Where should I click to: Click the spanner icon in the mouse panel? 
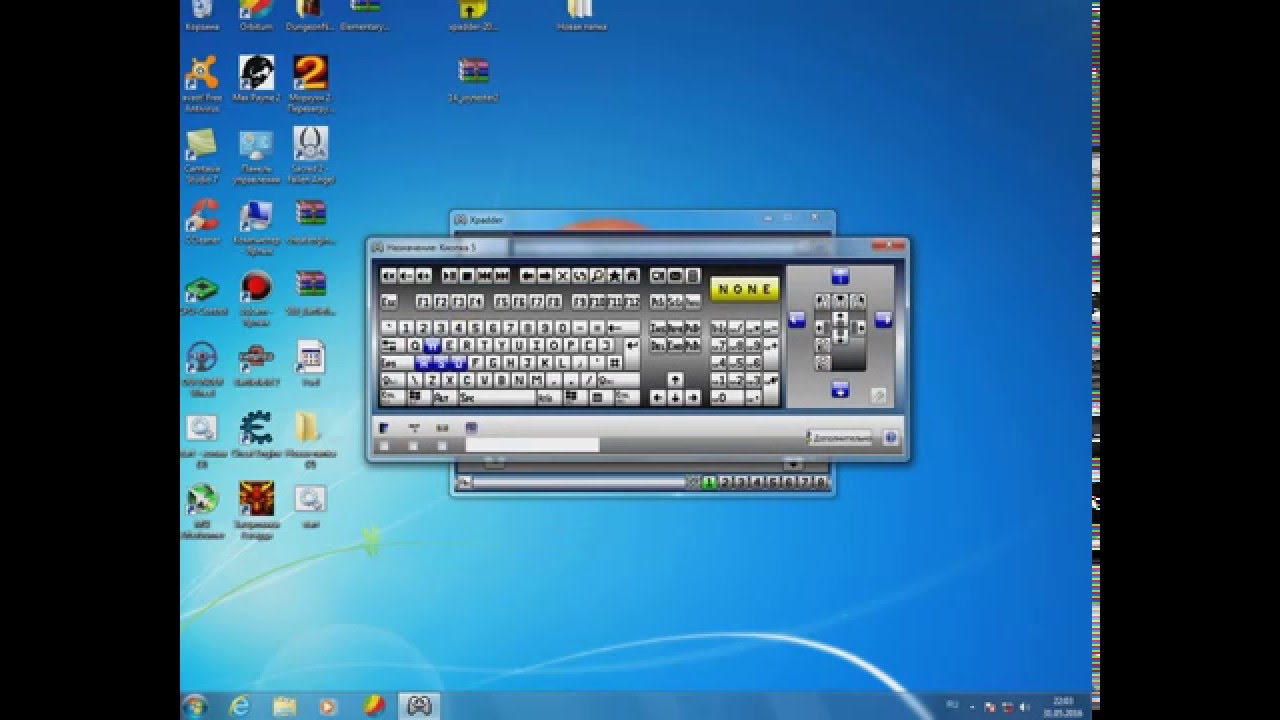coord(878,395)
